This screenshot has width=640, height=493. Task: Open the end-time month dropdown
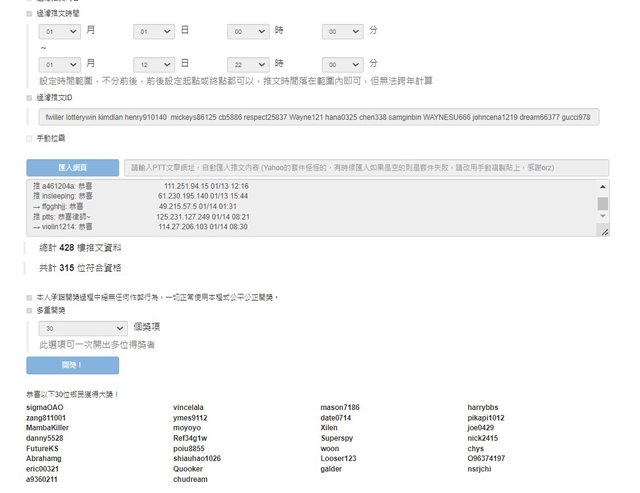[59, 63]
